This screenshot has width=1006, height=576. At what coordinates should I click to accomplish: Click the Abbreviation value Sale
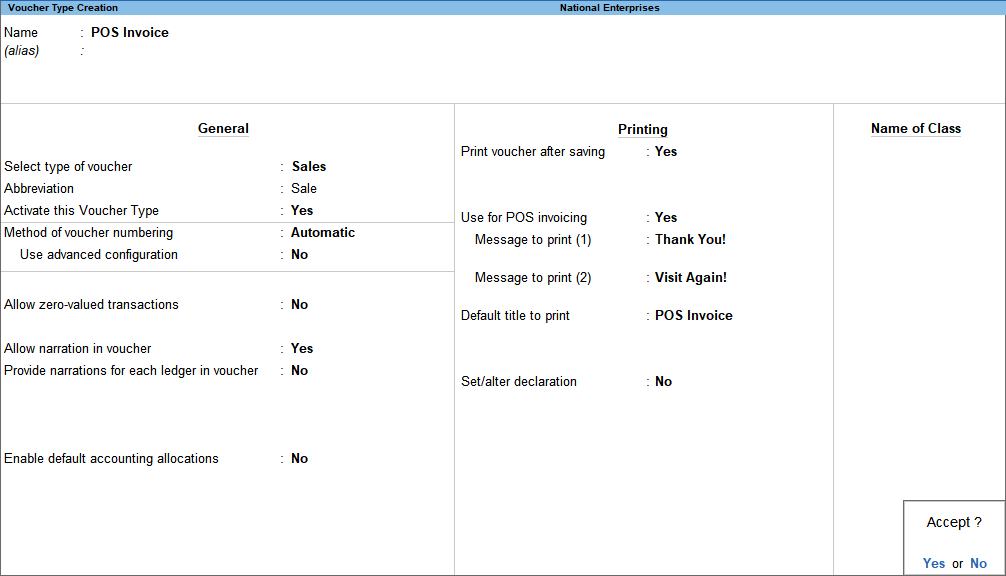tap(303, 189)
